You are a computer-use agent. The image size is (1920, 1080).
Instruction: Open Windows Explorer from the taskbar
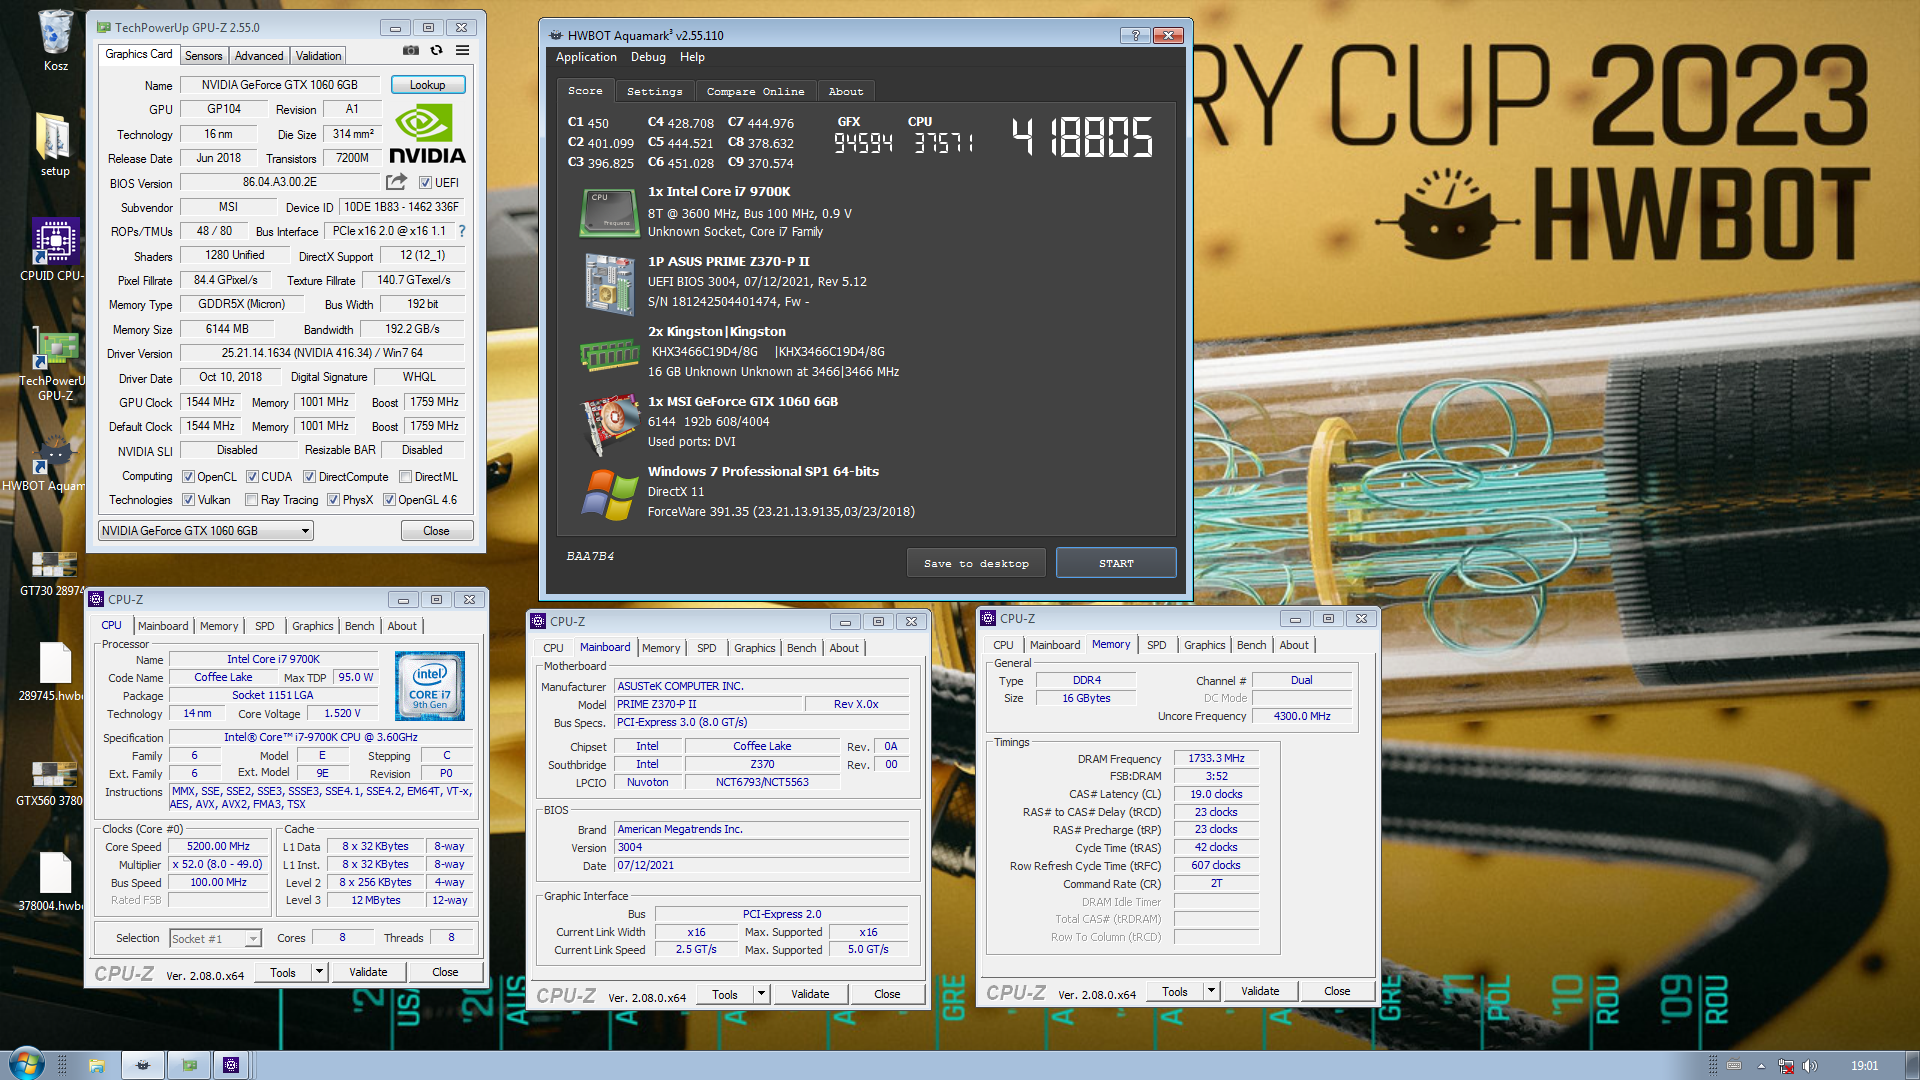(97, 1065)
